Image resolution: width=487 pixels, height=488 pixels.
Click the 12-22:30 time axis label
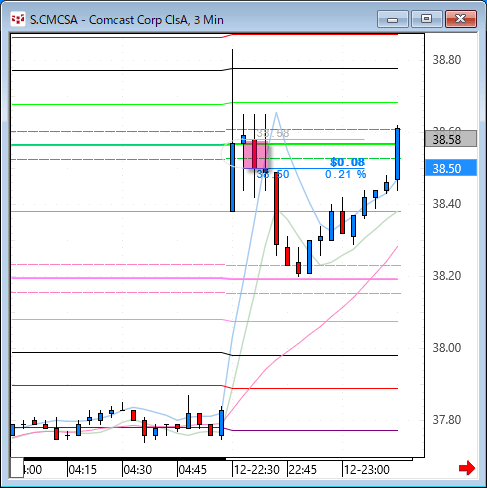coord(257,470)
